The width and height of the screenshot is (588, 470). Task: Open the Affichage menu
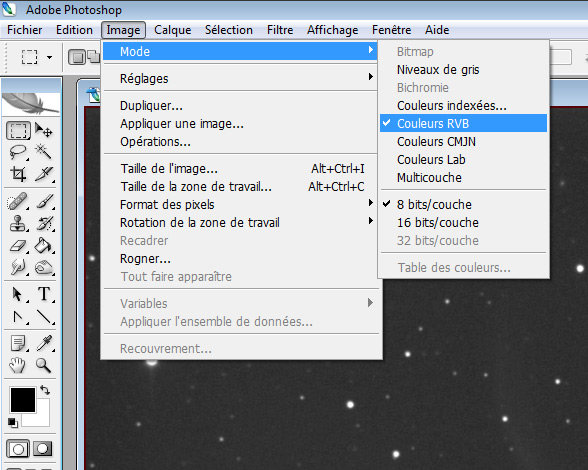(332, 30)
